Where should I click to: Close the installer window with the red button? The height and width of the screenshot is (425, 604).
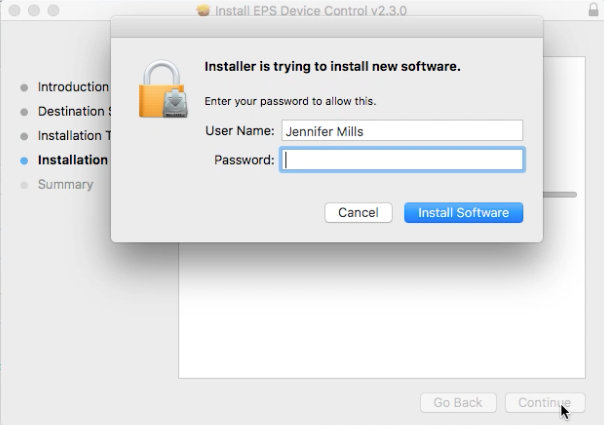pos(13,10)
